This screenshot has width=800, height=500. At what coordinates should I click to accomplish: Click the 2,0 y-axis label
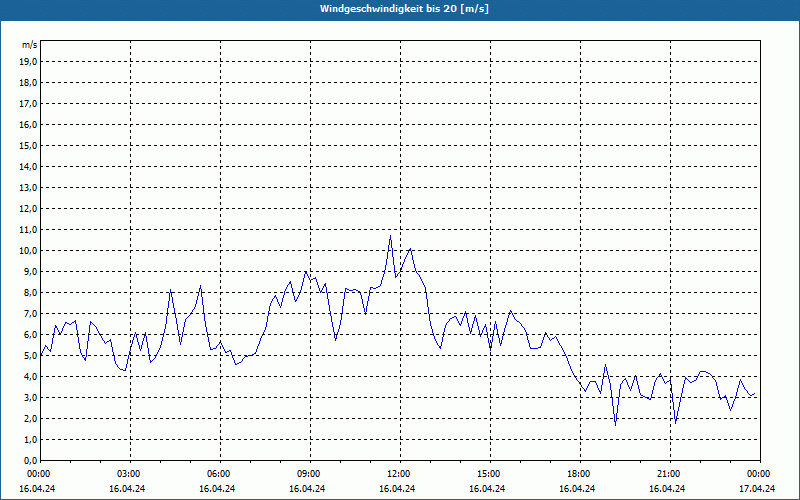31,418
